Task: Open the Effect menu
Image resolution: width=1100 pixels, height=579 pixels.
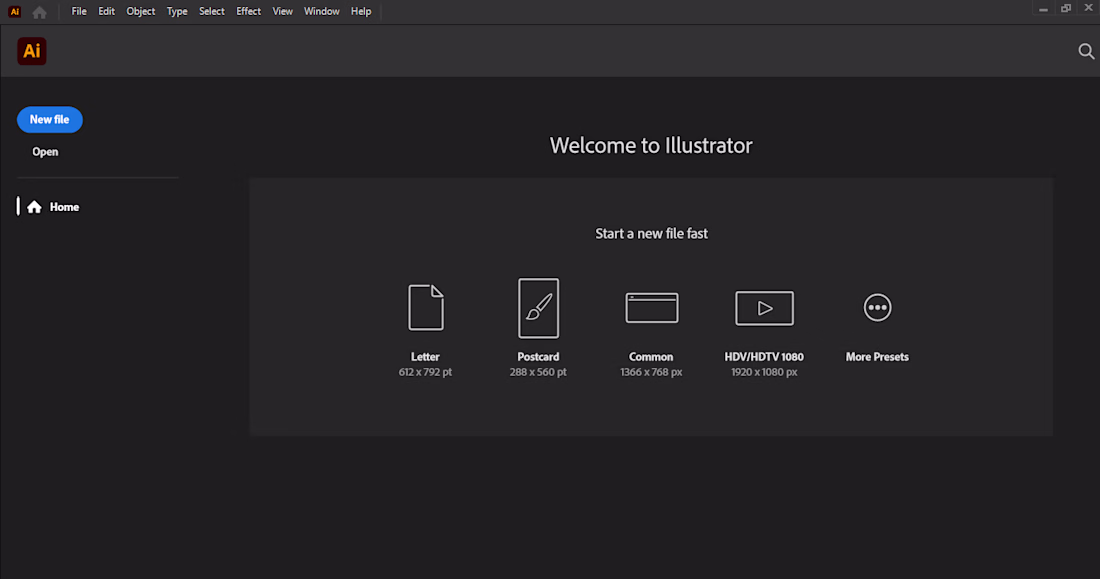Action: pos(248,11)
